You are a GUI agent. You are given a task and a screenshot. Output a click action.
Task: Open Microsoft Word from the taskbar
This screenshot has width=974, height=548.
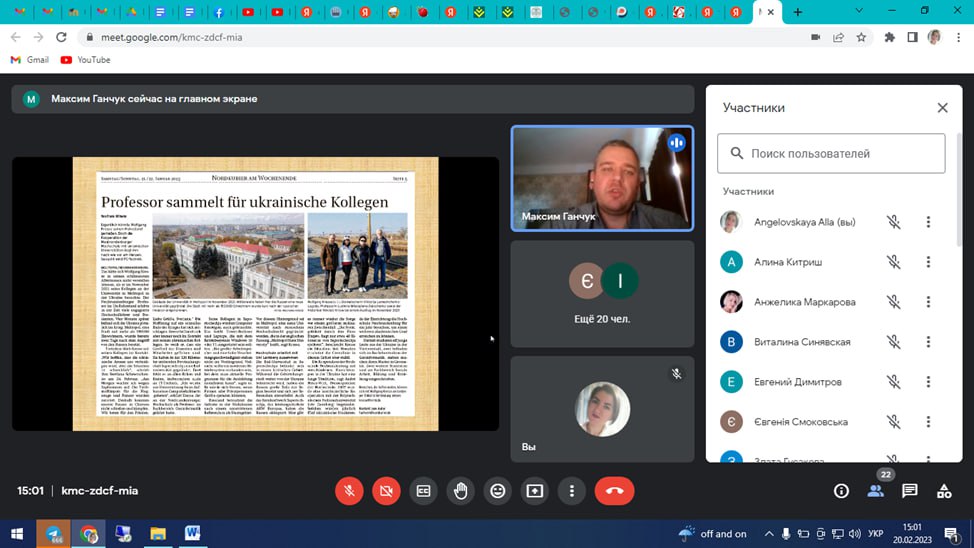(x=192, y=534)
